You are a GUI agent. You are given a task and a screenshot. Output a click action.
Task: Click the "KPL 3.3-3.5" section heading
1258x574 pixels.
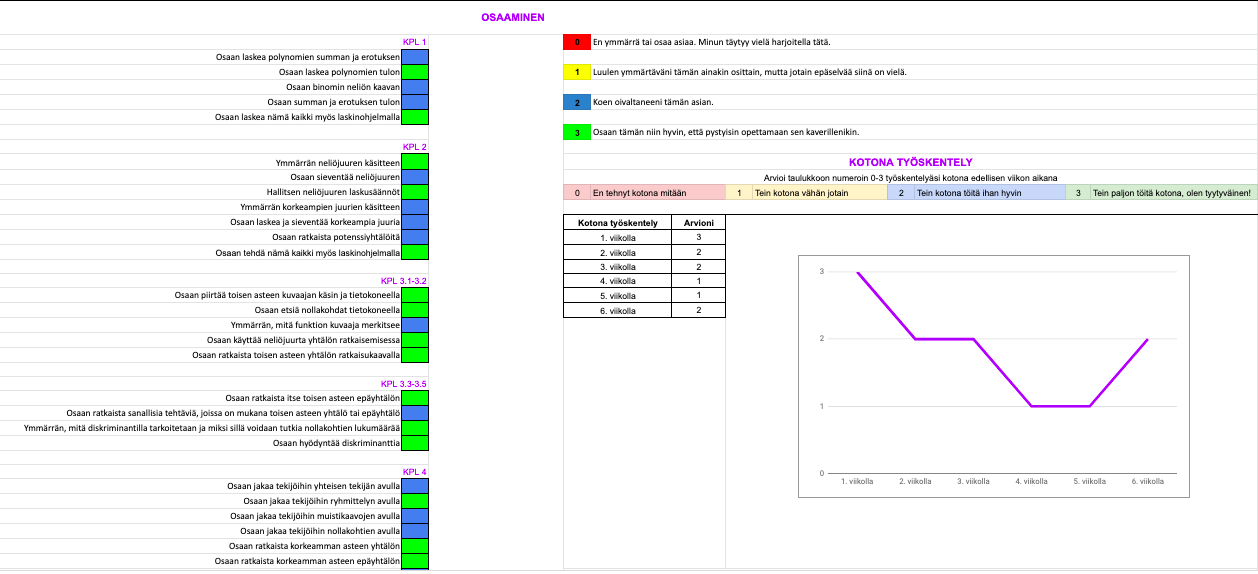coord(403,383)
